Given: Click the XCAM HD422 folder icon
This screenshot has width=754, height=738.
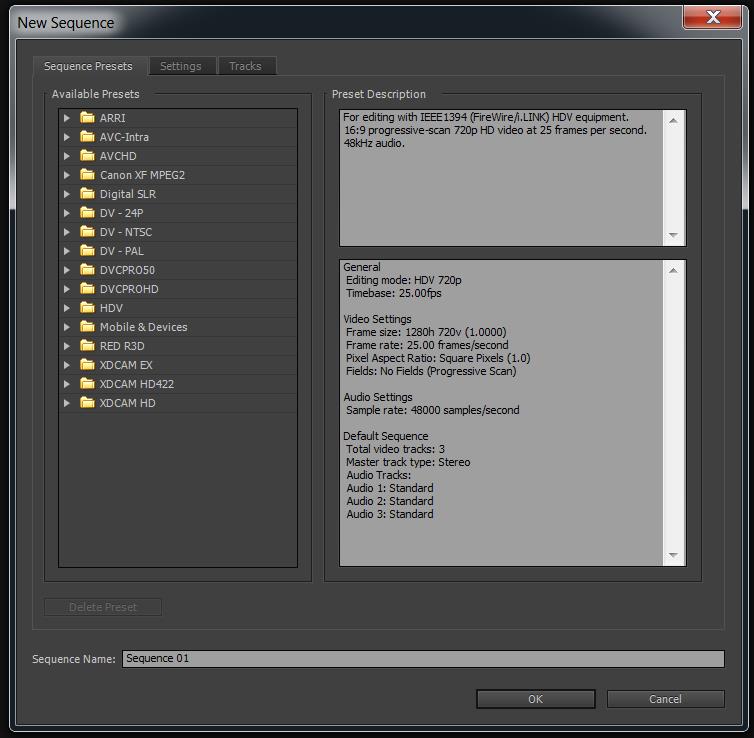Looking at the screenshot, I should coord(87,384).
